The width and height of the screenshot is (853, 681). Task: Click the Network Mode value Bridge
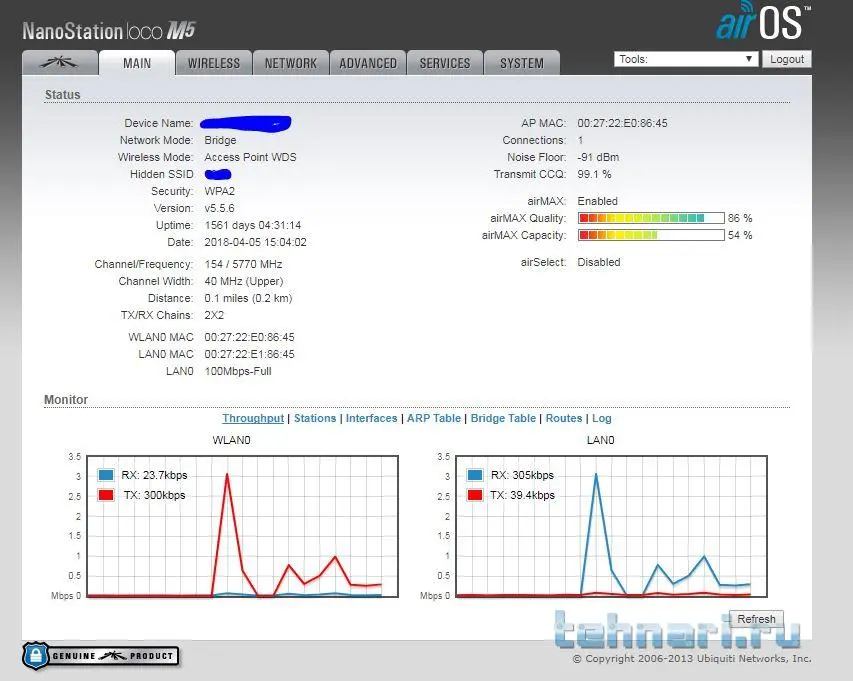(220, 140)
